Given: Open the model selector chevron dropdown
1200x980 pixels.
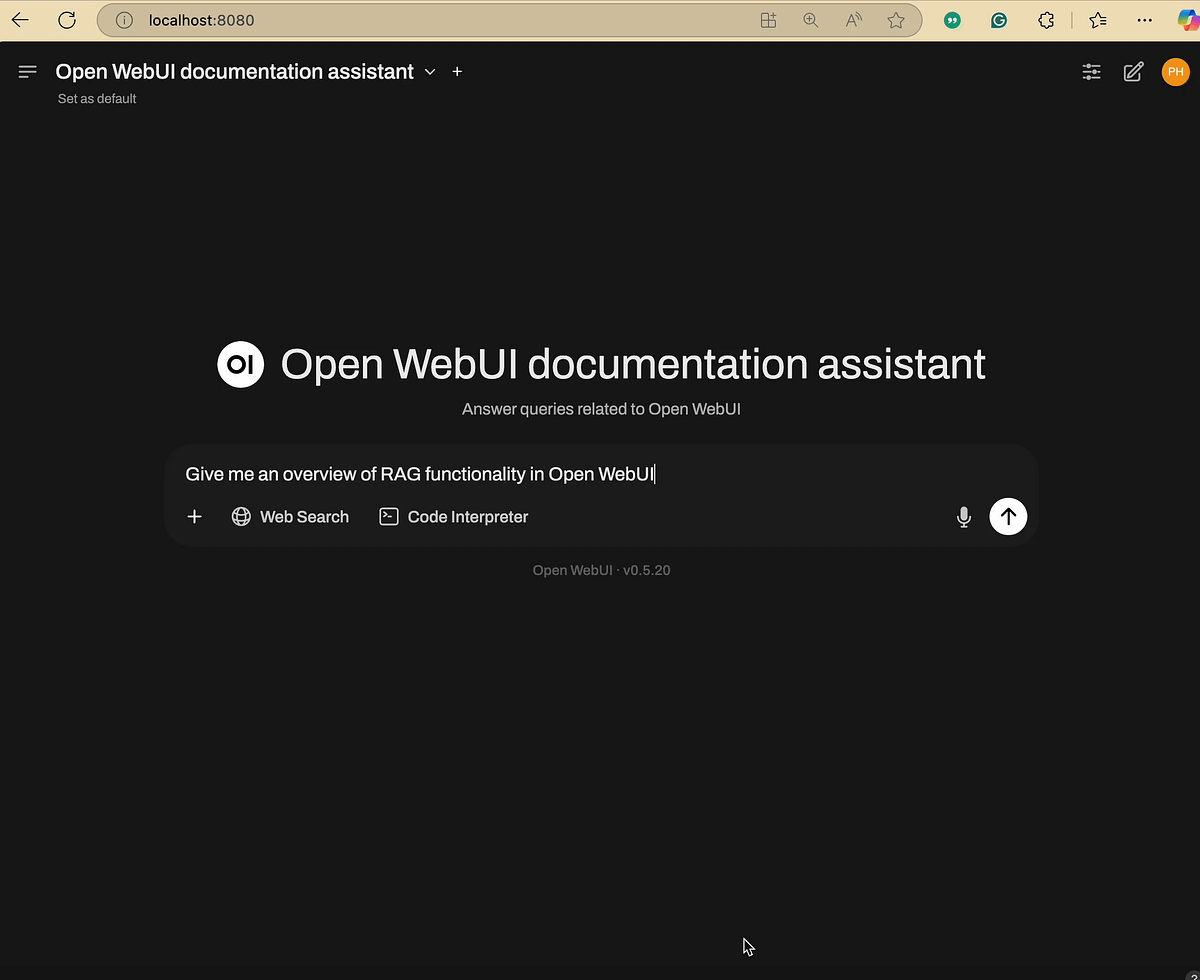Looking at the screenshot, I should (x=430, y=71).
